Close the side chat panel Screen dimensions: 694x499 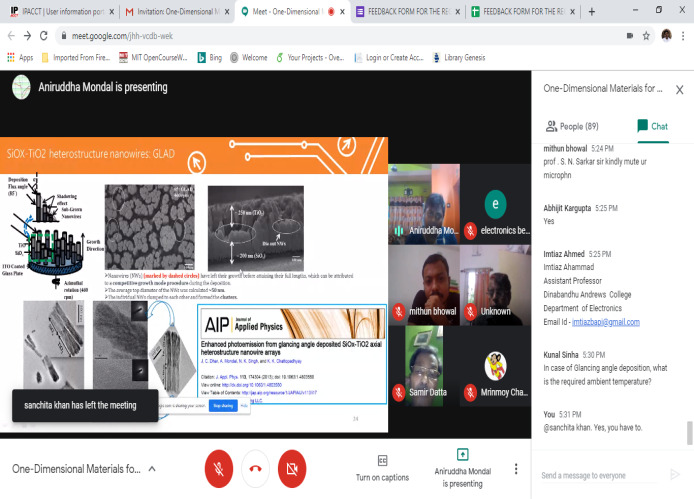tap(678, 88)
